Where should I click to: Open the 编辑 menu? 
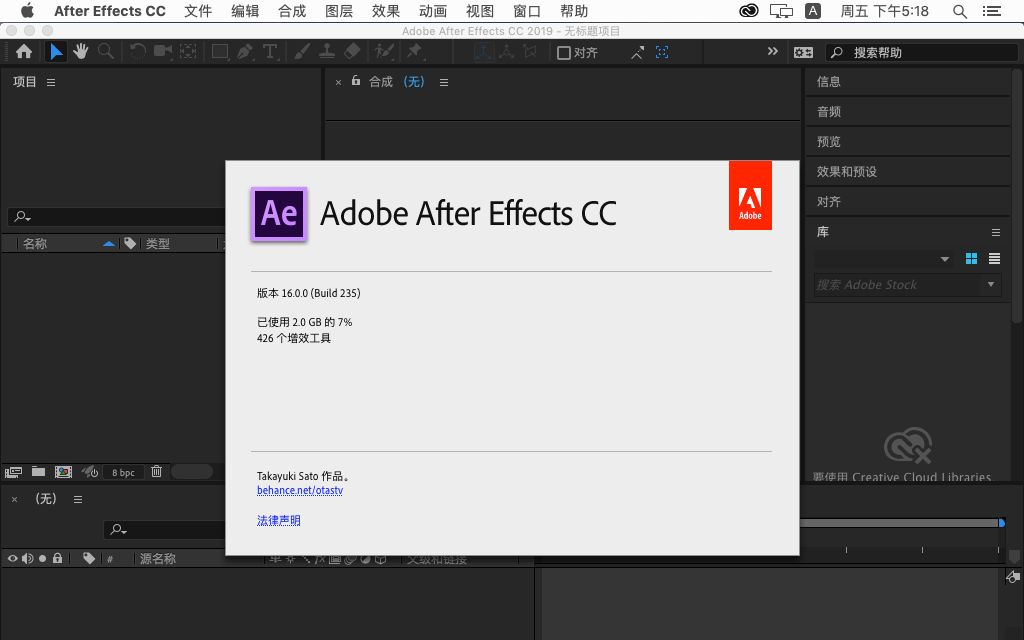click(x=245, y=11)
